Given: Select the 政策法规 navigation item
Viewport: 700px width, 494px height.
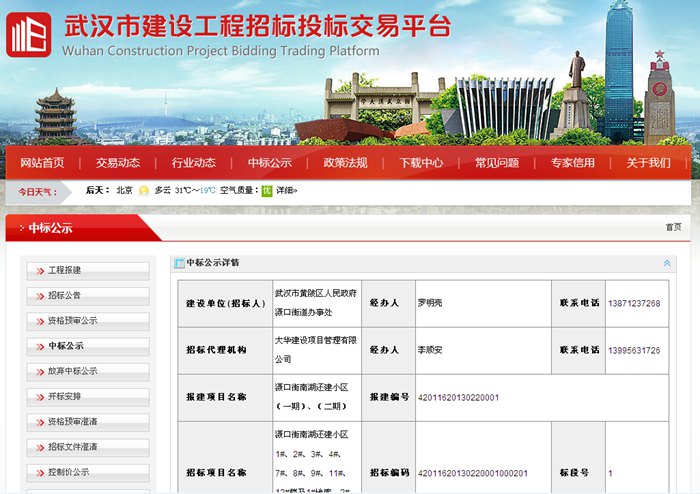Looking at the screenshot, I should 345,163.
